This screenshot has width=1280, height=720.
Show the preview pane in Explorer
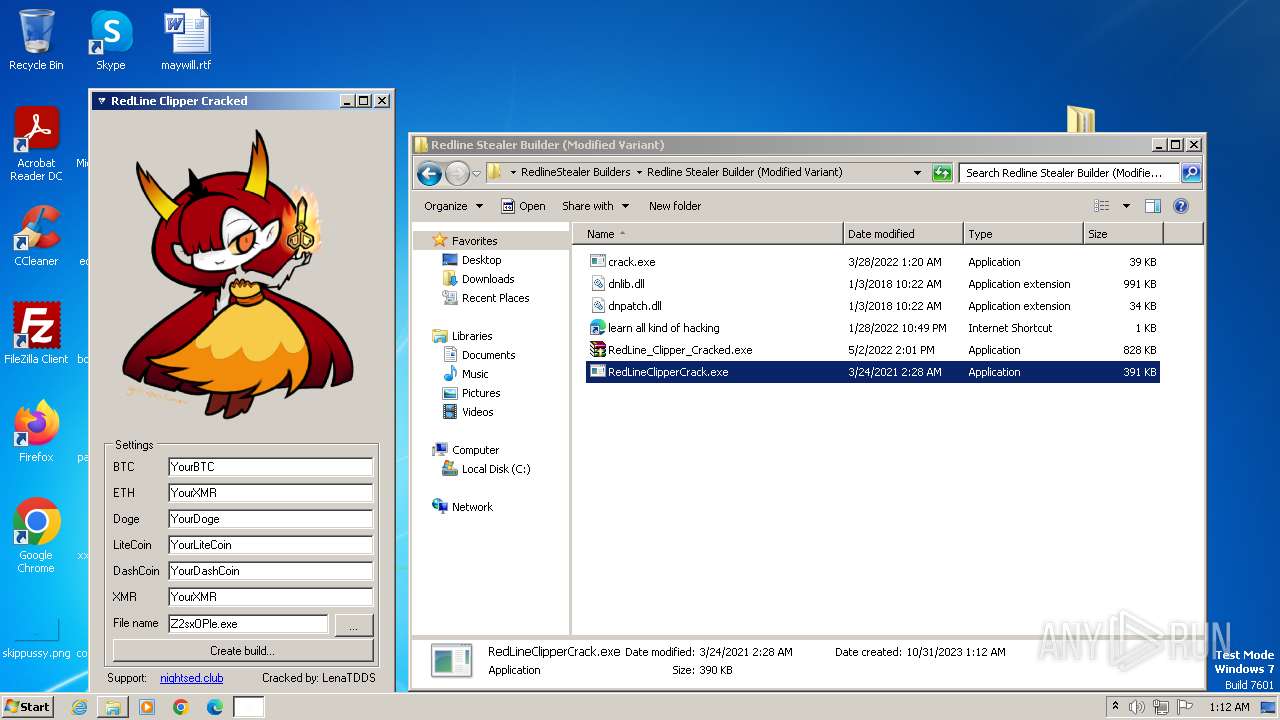(x=1152, y=206)
